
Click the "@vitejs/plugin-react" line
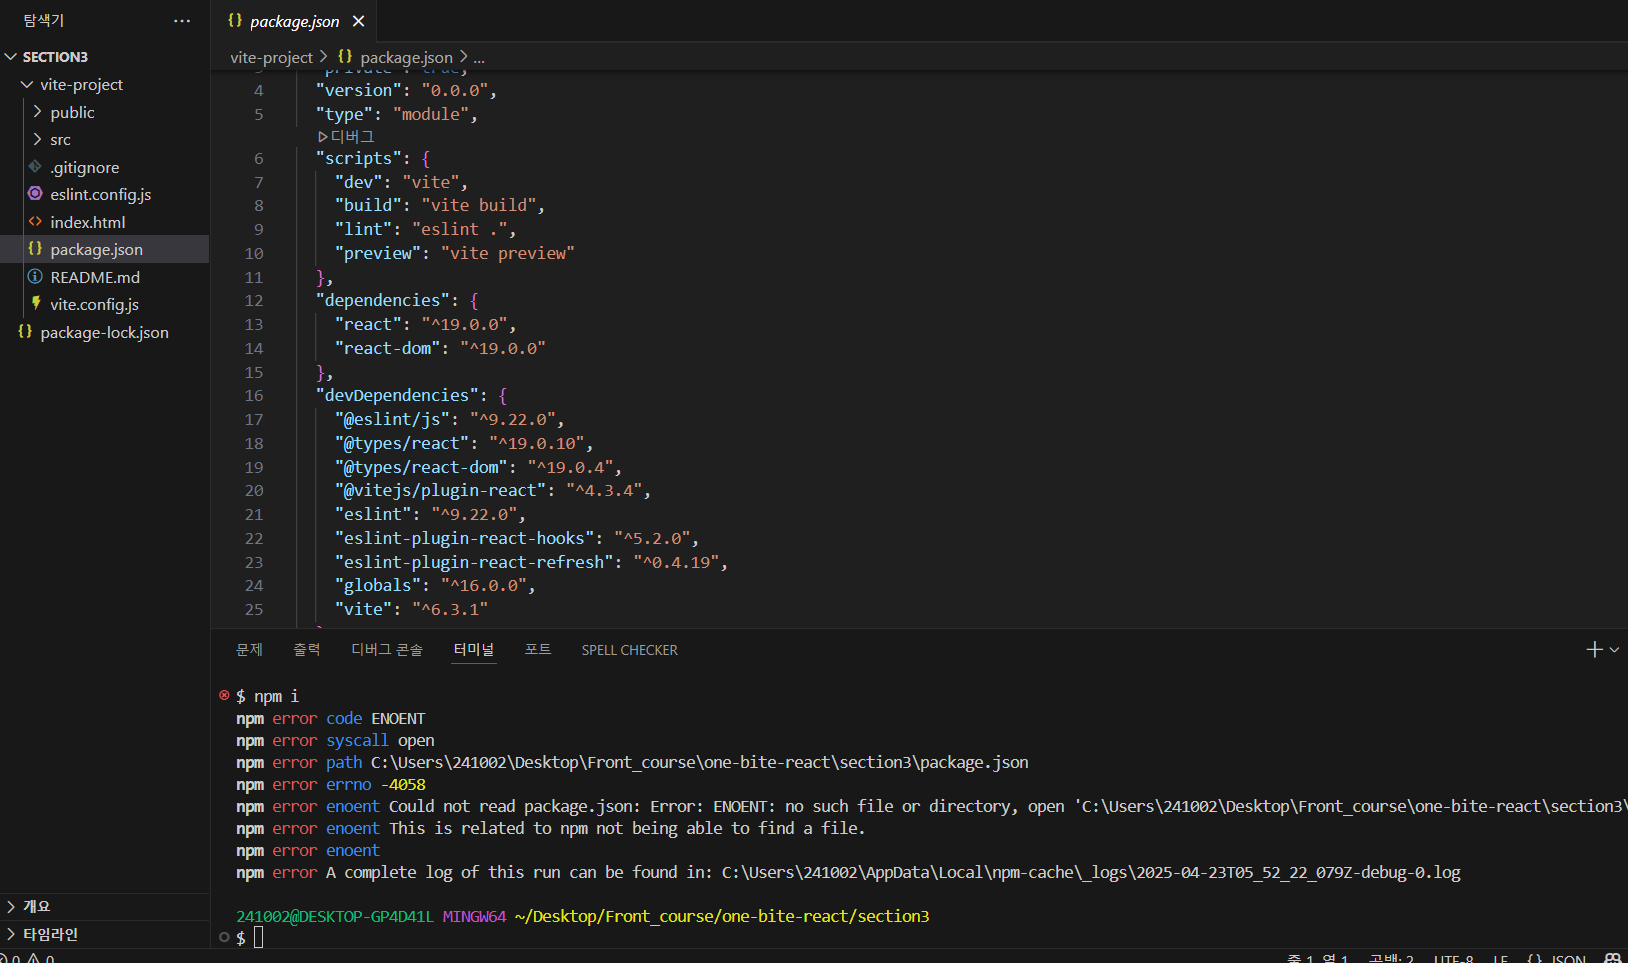click(493, 490)
